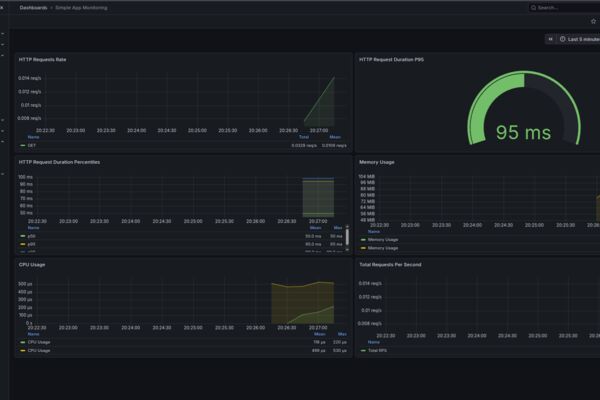Viewport: 600px width, 400px height.
Task: Sort Total Requests legend by Name
Action: (x=373, y=342)
